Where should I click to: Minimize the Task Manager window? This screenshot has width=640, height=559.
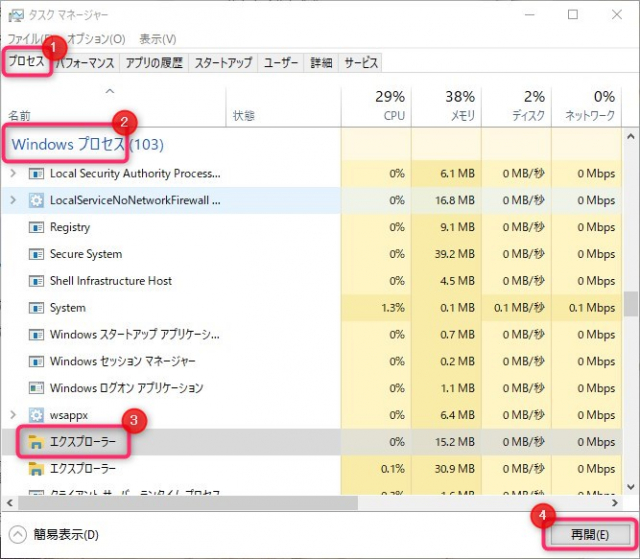[530, 15]
